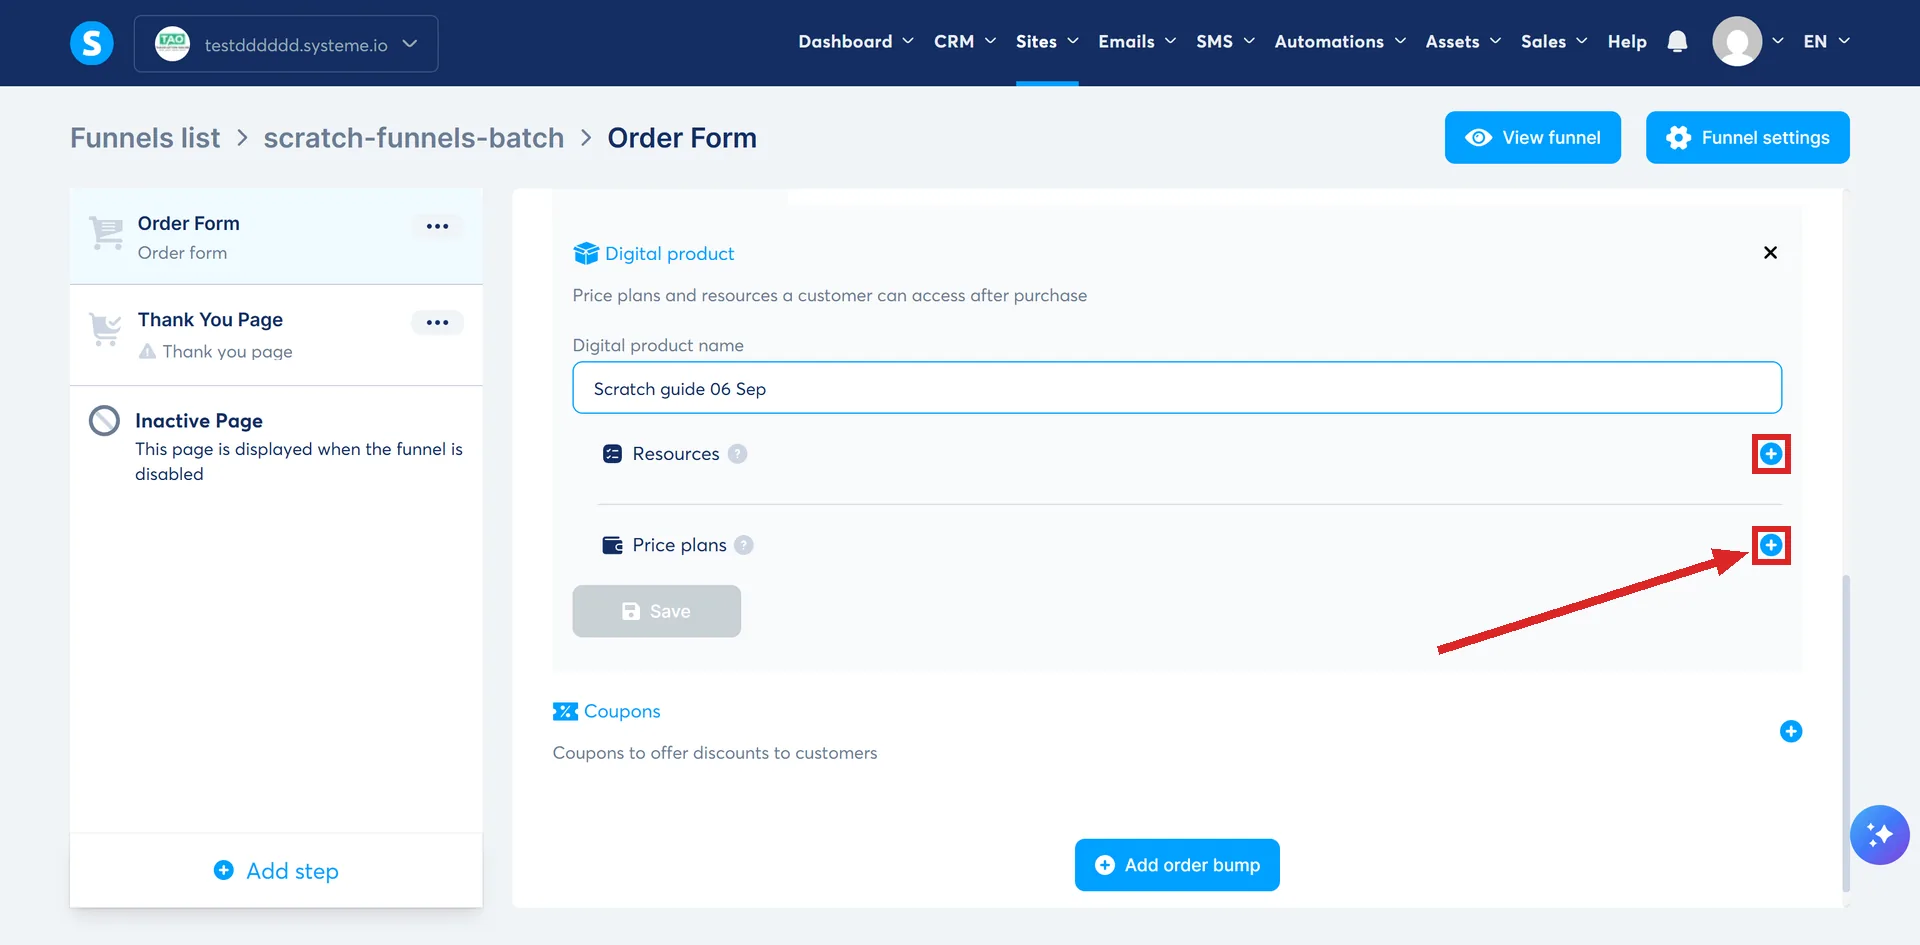Viewport: 1920px width, 945px height.
Task: Add a resource with the plus icon
Action: tap(1770, 454)
